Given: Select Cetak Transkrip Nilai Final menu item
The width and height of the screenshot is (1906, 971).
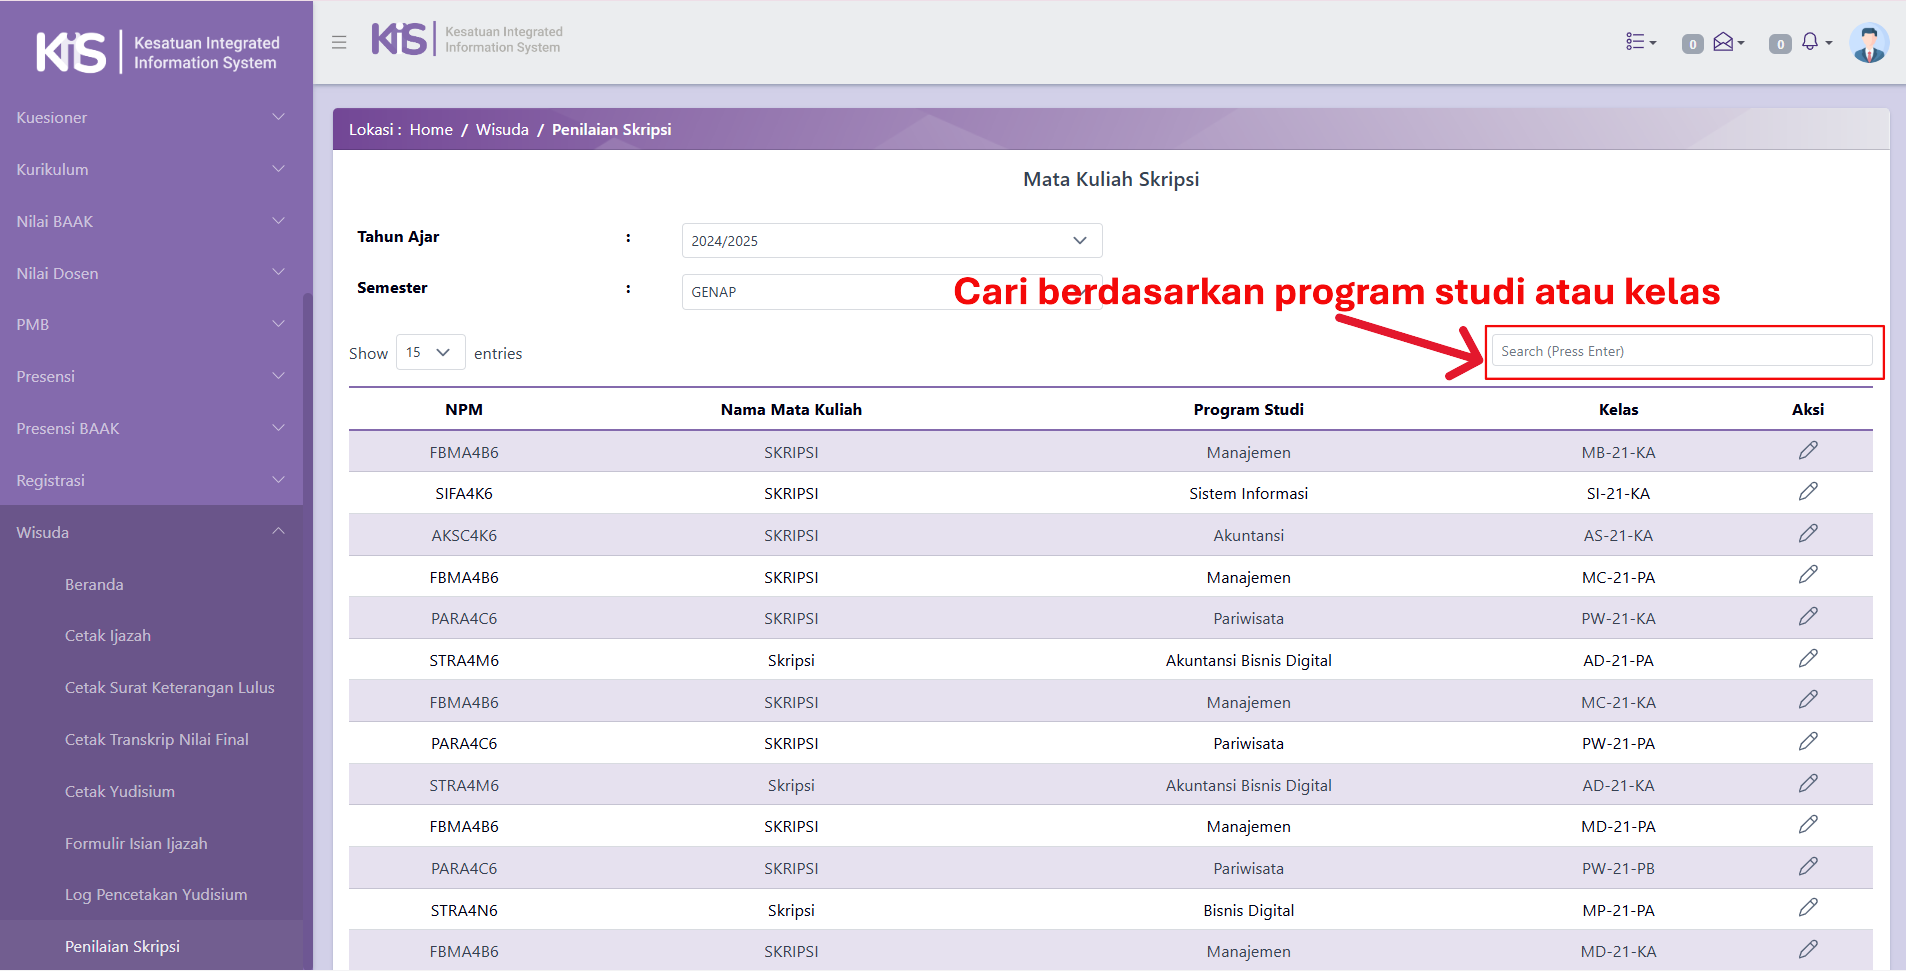Looking at the screenshot, I should pos(157,740).
